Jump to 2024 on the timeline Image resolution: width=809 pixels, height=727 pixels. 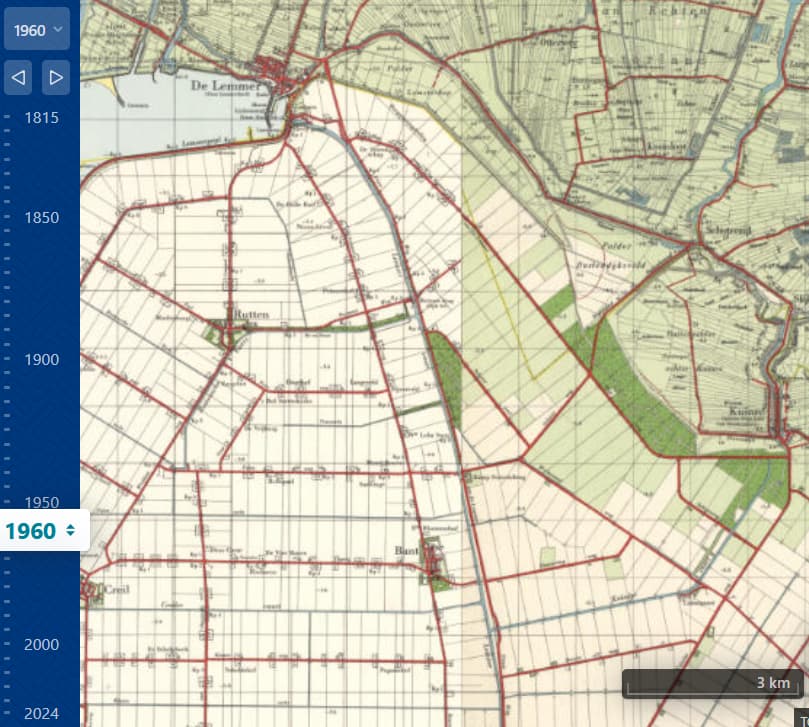(x=42, y=714)
